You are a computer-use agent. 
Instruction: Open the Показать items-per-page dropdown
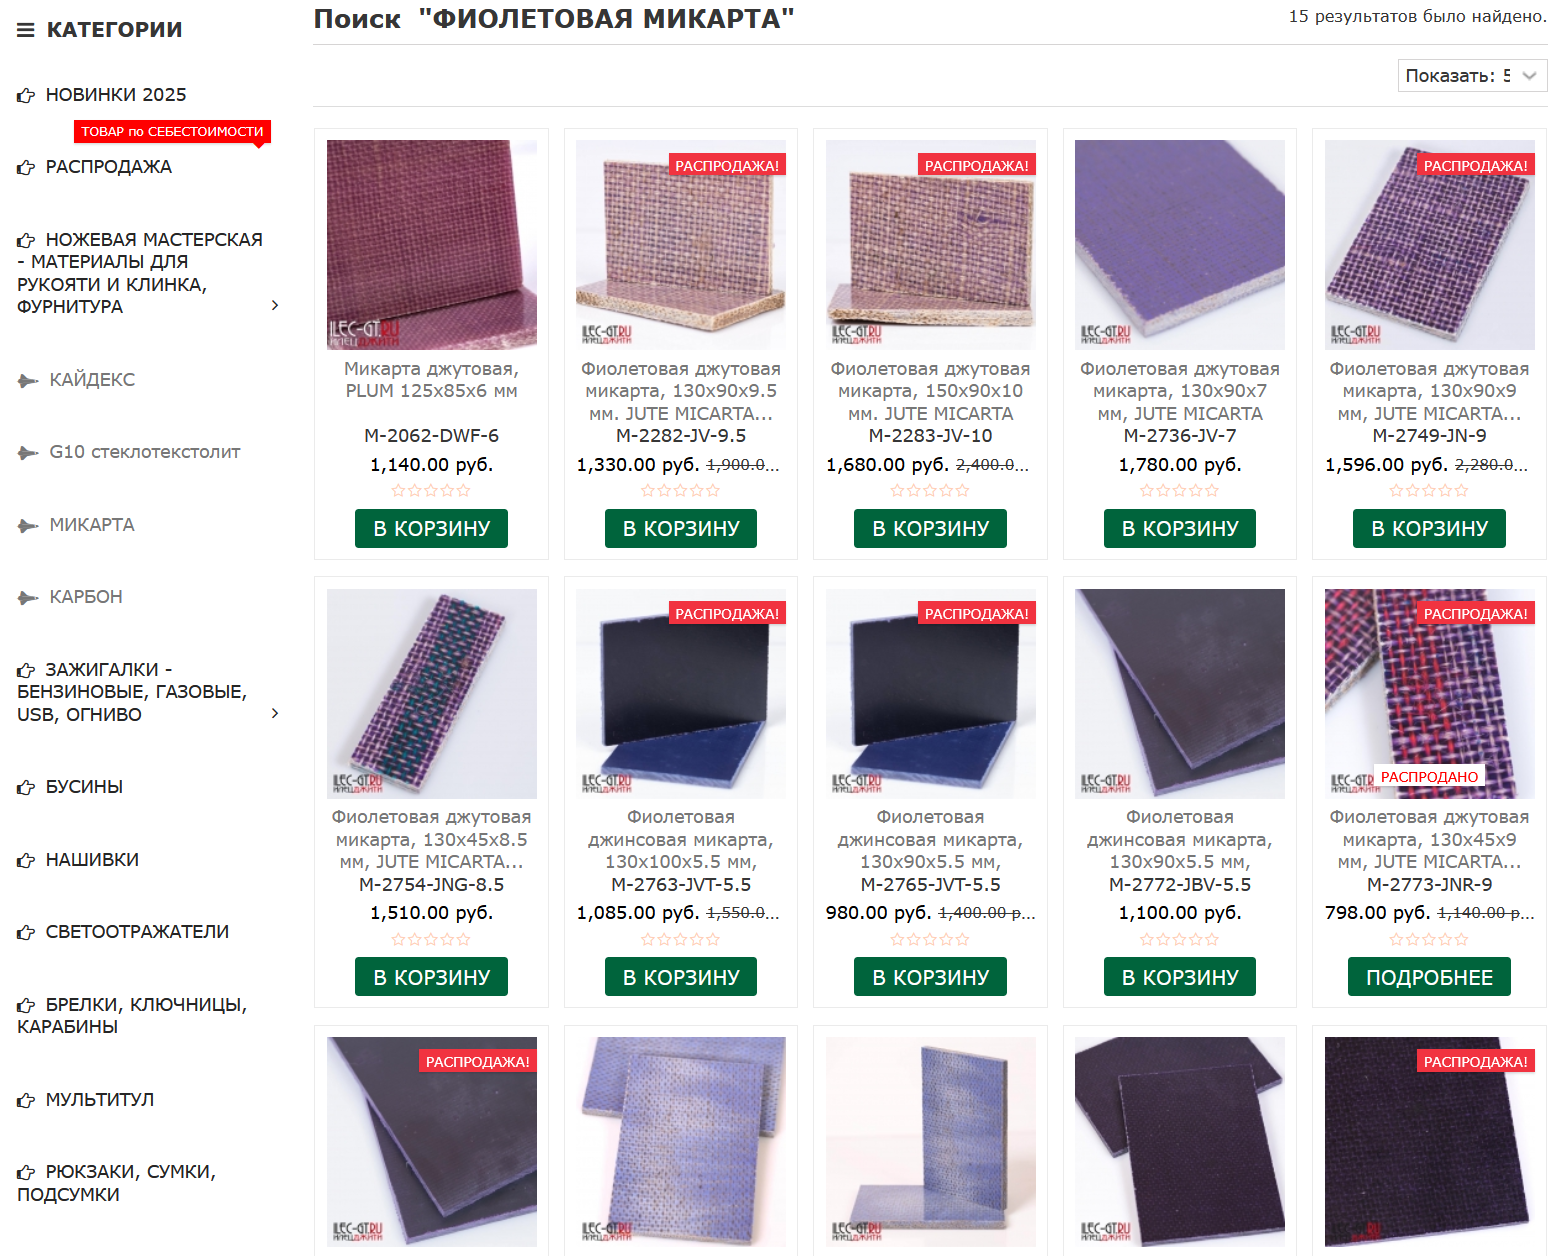click(x=1472, y=76)
